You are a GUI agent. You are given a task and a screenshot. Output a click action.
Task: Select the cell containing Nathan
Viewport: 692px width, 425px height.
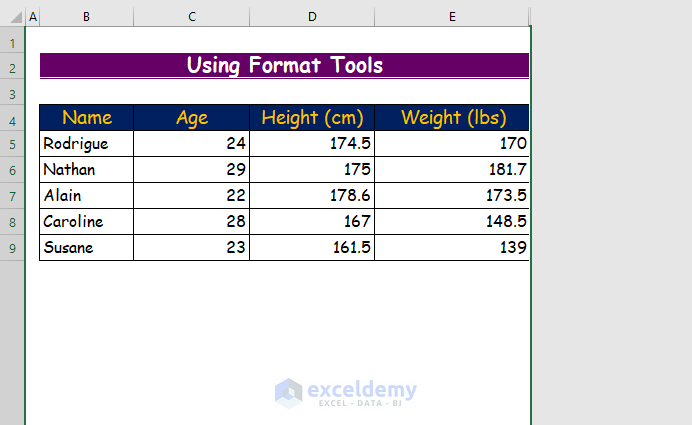86,170
